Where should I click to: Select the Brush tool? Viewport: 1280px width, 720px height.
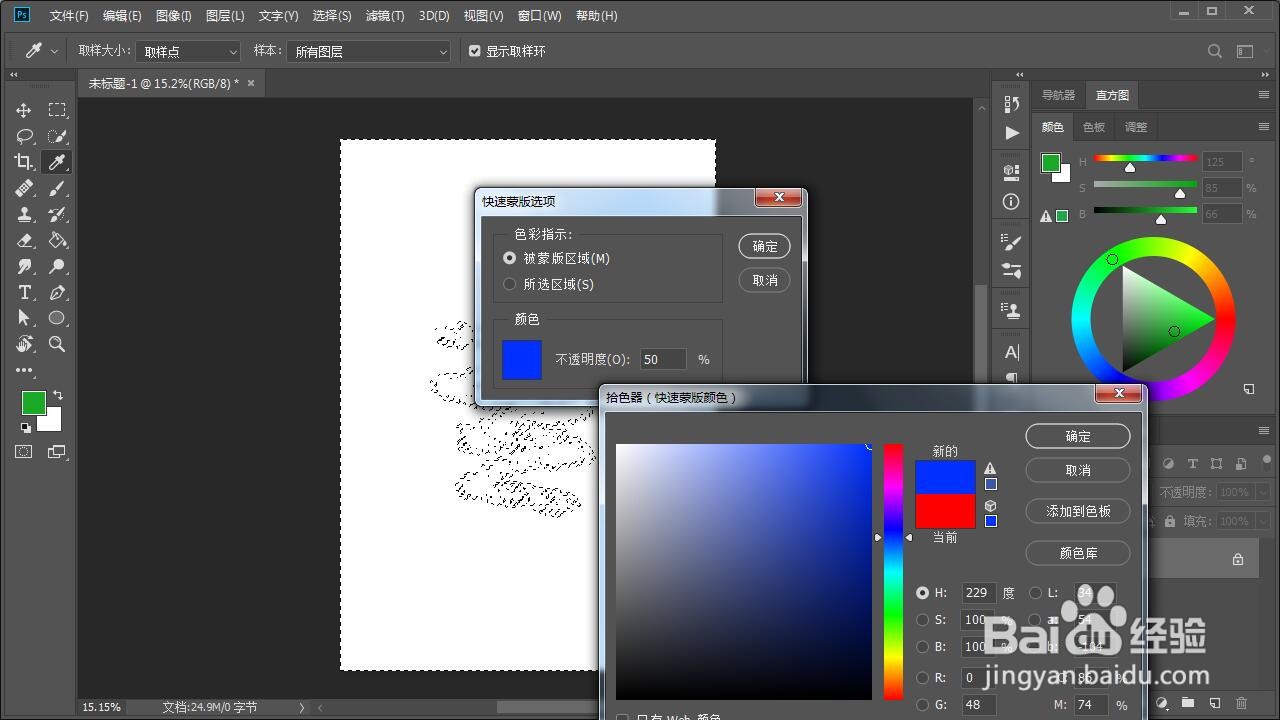57,188
